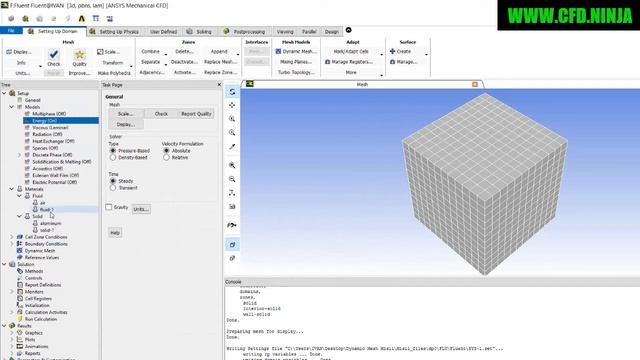This screenshot has width=640, height=360.
Task: Switch to the User Defined tab
Action: coord(163,31)
